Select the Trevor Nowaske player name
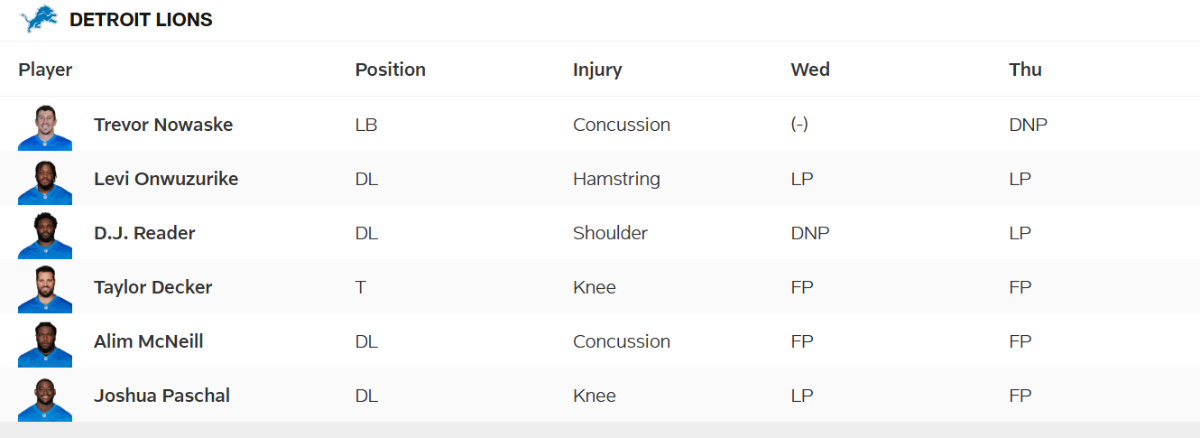Image resolution: width=1200 pixels, height=438 pixels. click(163, 125)
